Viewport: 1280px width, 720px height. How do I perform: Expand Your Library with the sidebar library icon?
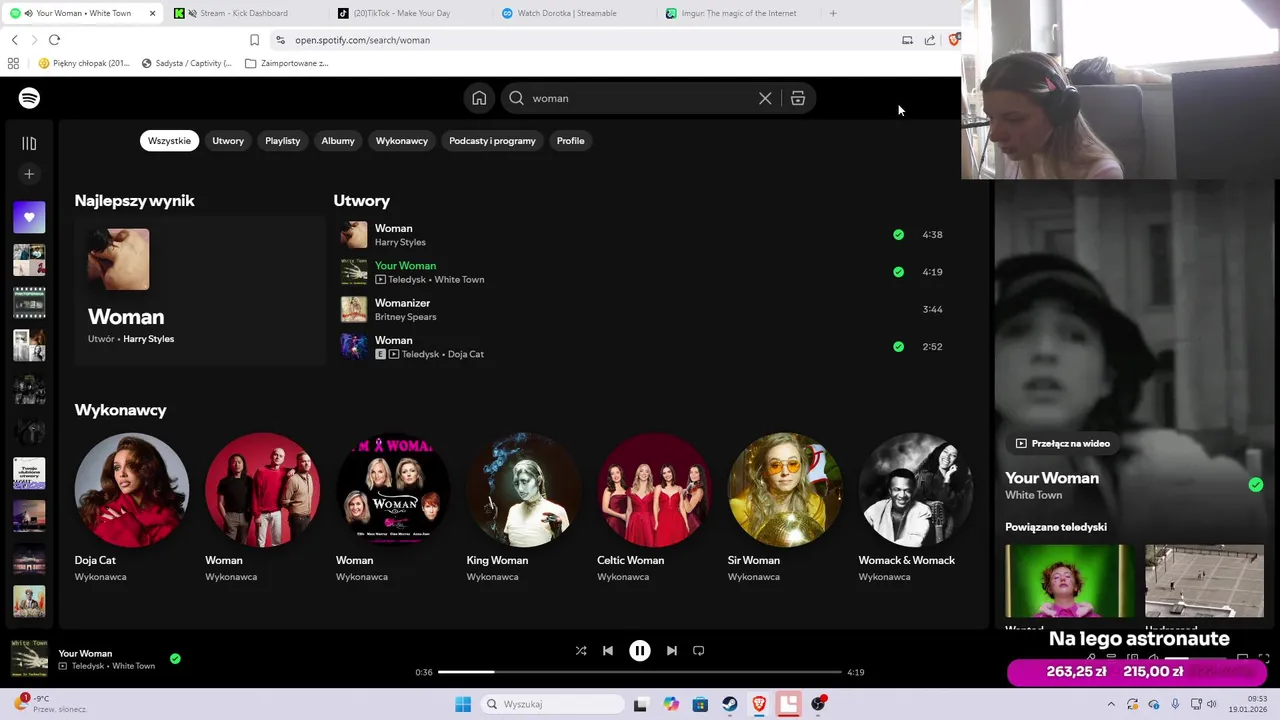pos(29,143)
